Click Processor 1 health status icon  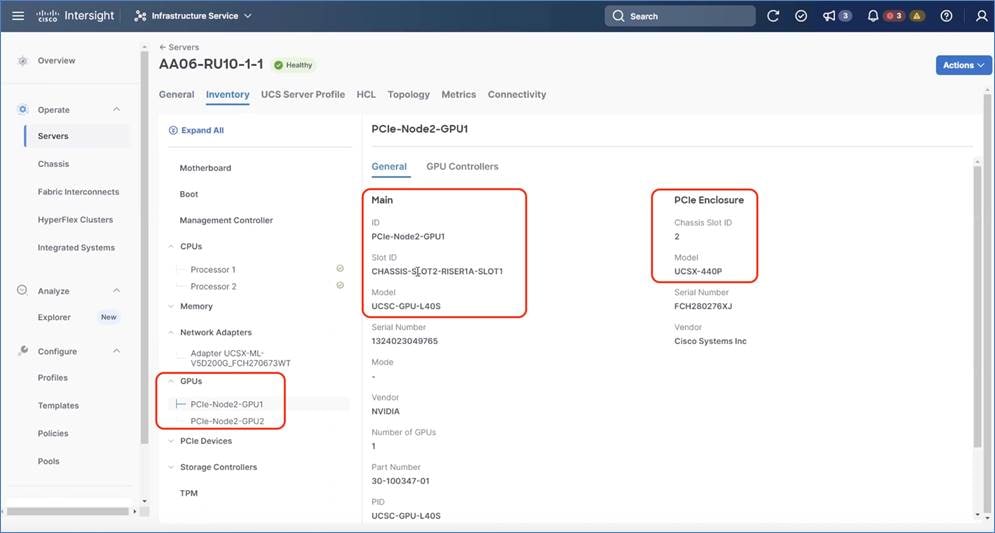pos(340,268)
